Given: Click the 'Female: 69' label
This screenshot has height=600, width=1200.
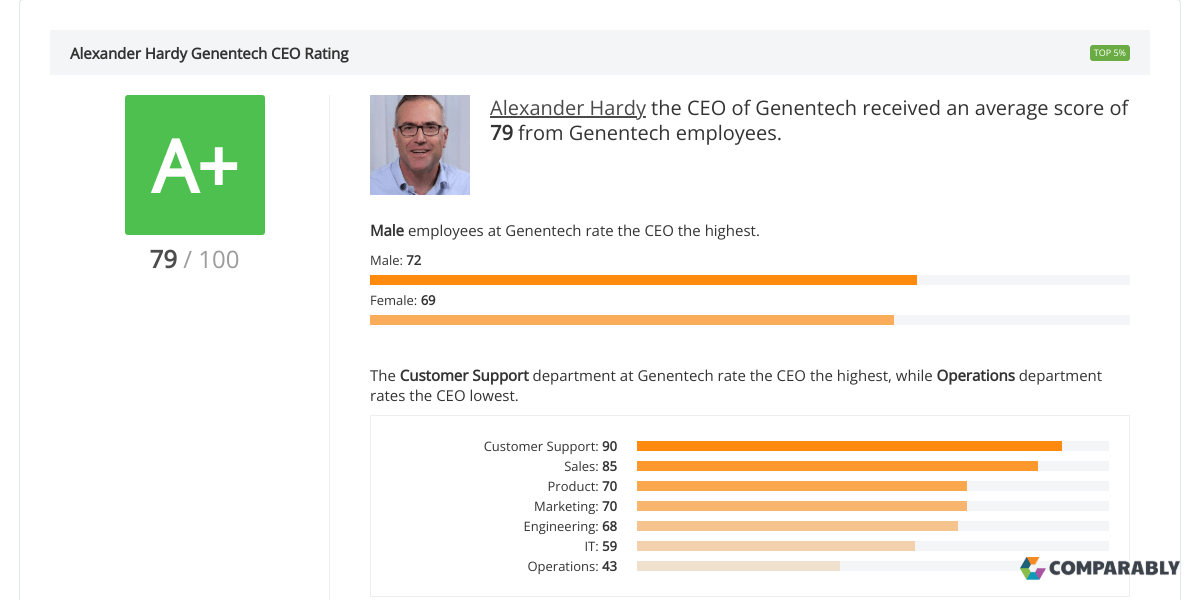Looking at the screenshot, I should point(403,300).
